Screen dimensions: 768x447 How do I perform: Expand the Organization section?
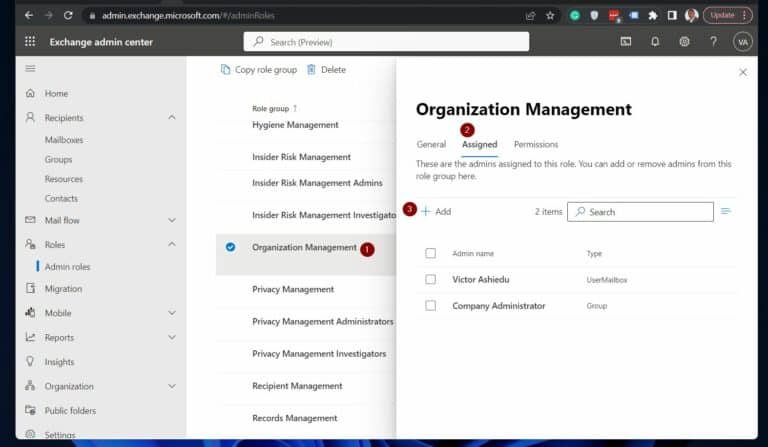coord(172,386)
